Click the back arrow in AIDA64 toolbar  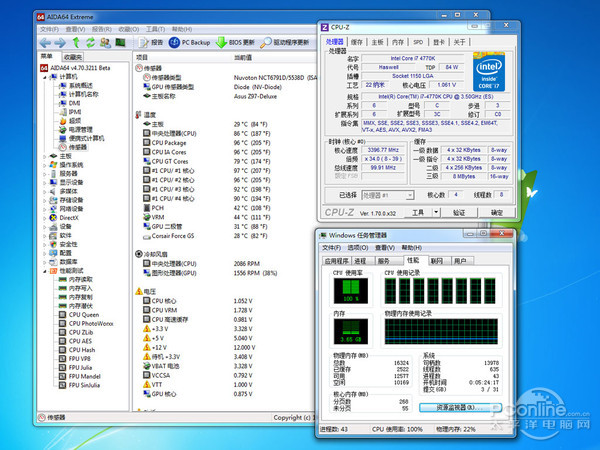click(43, 43)
